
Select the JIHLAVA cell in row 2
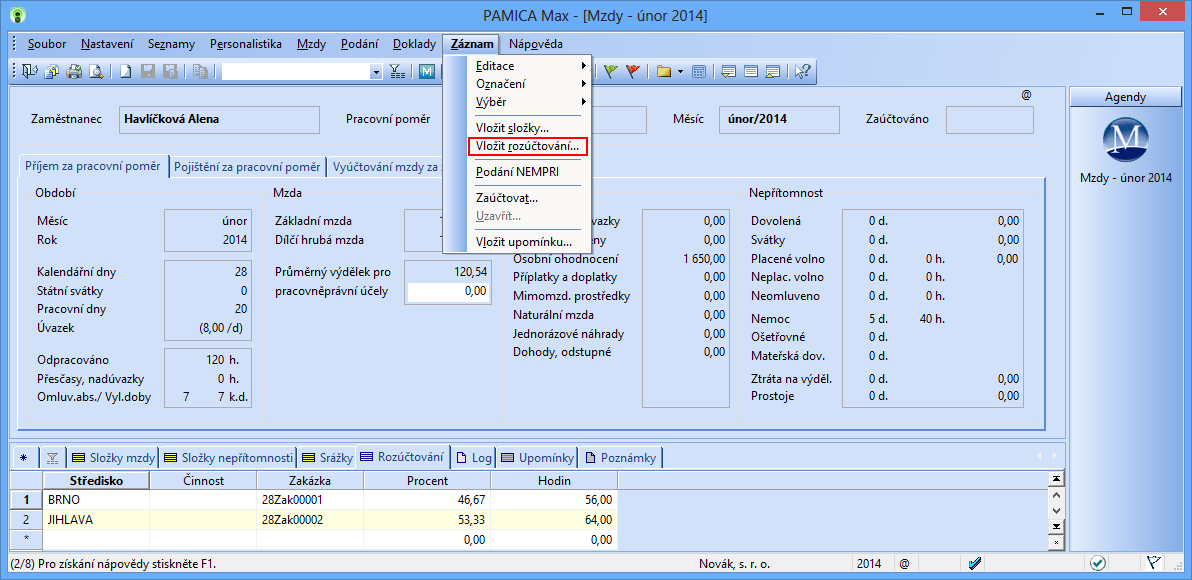pyautogui.click(x=97, y=519)
